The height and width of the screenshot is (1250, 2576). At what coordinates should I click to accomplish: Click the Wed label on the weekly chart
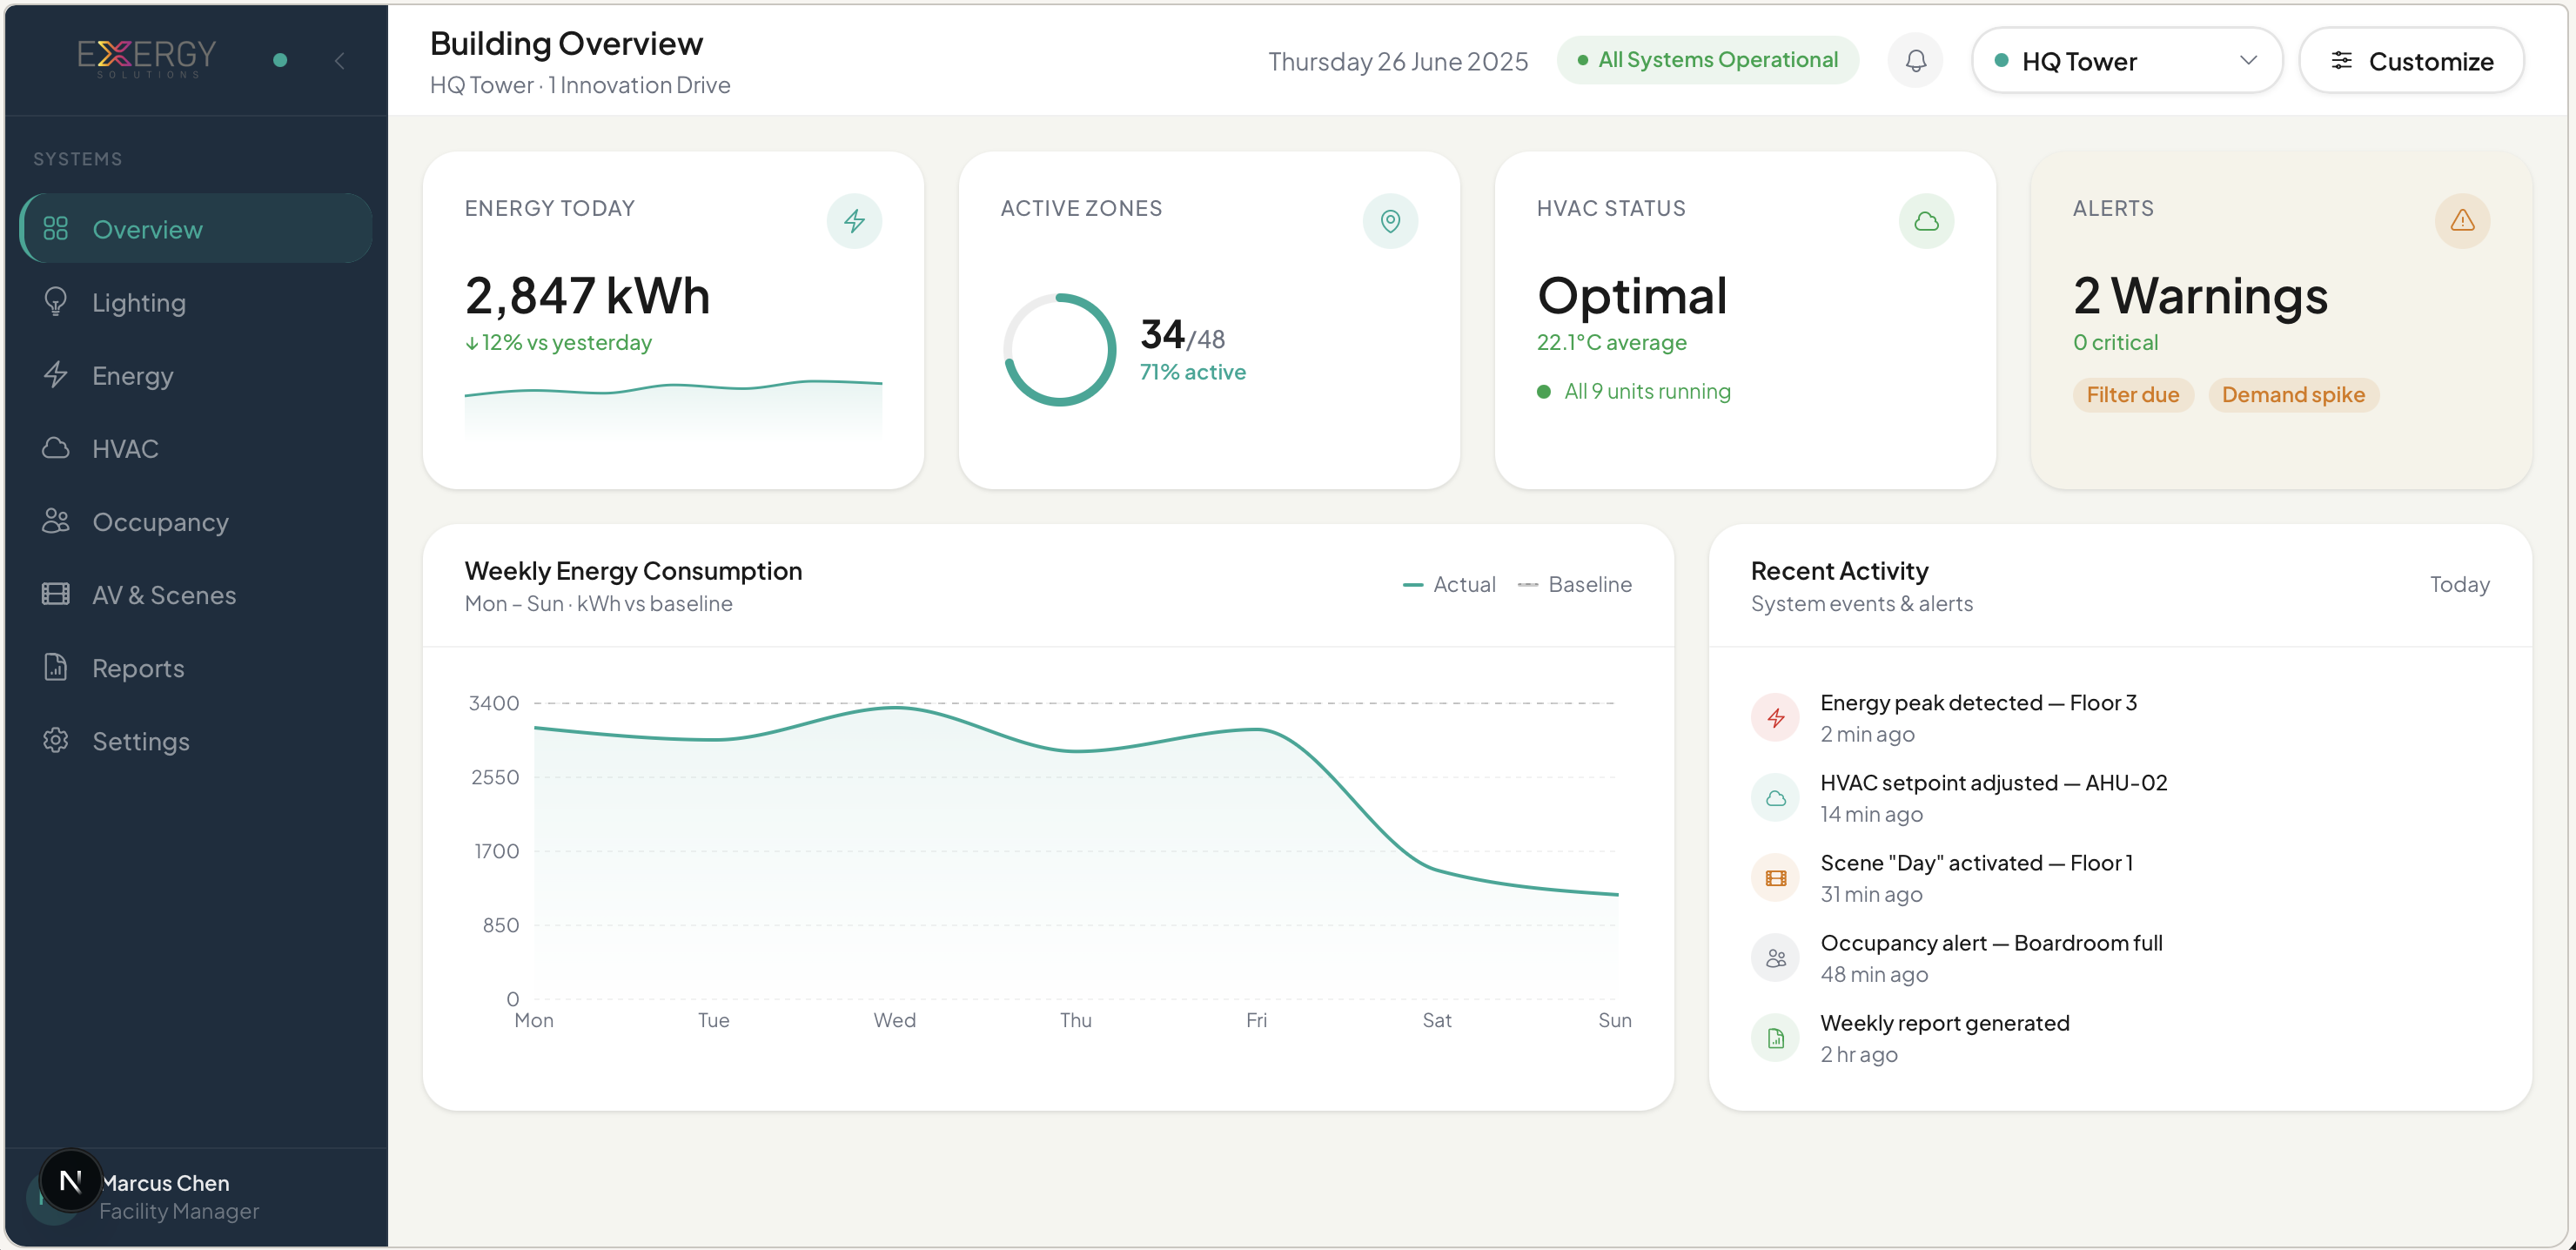(x=894, y=1020)
